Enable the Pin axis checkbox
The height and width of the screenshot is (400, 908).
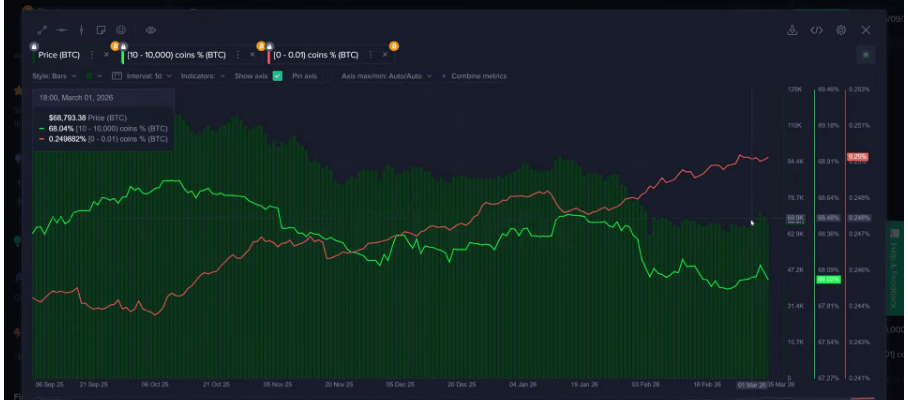tap(327, 76)
